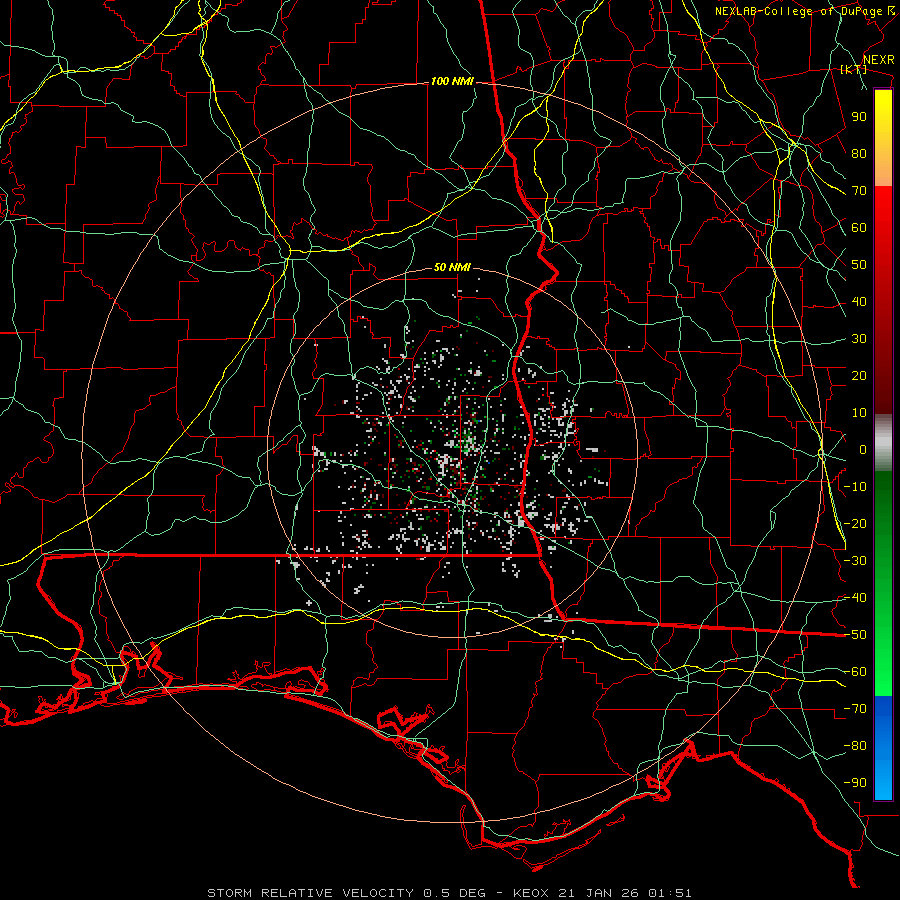Click the -80 value on velocity scale
This screenshot has height=900, width=900.
[x=855, y=746]
